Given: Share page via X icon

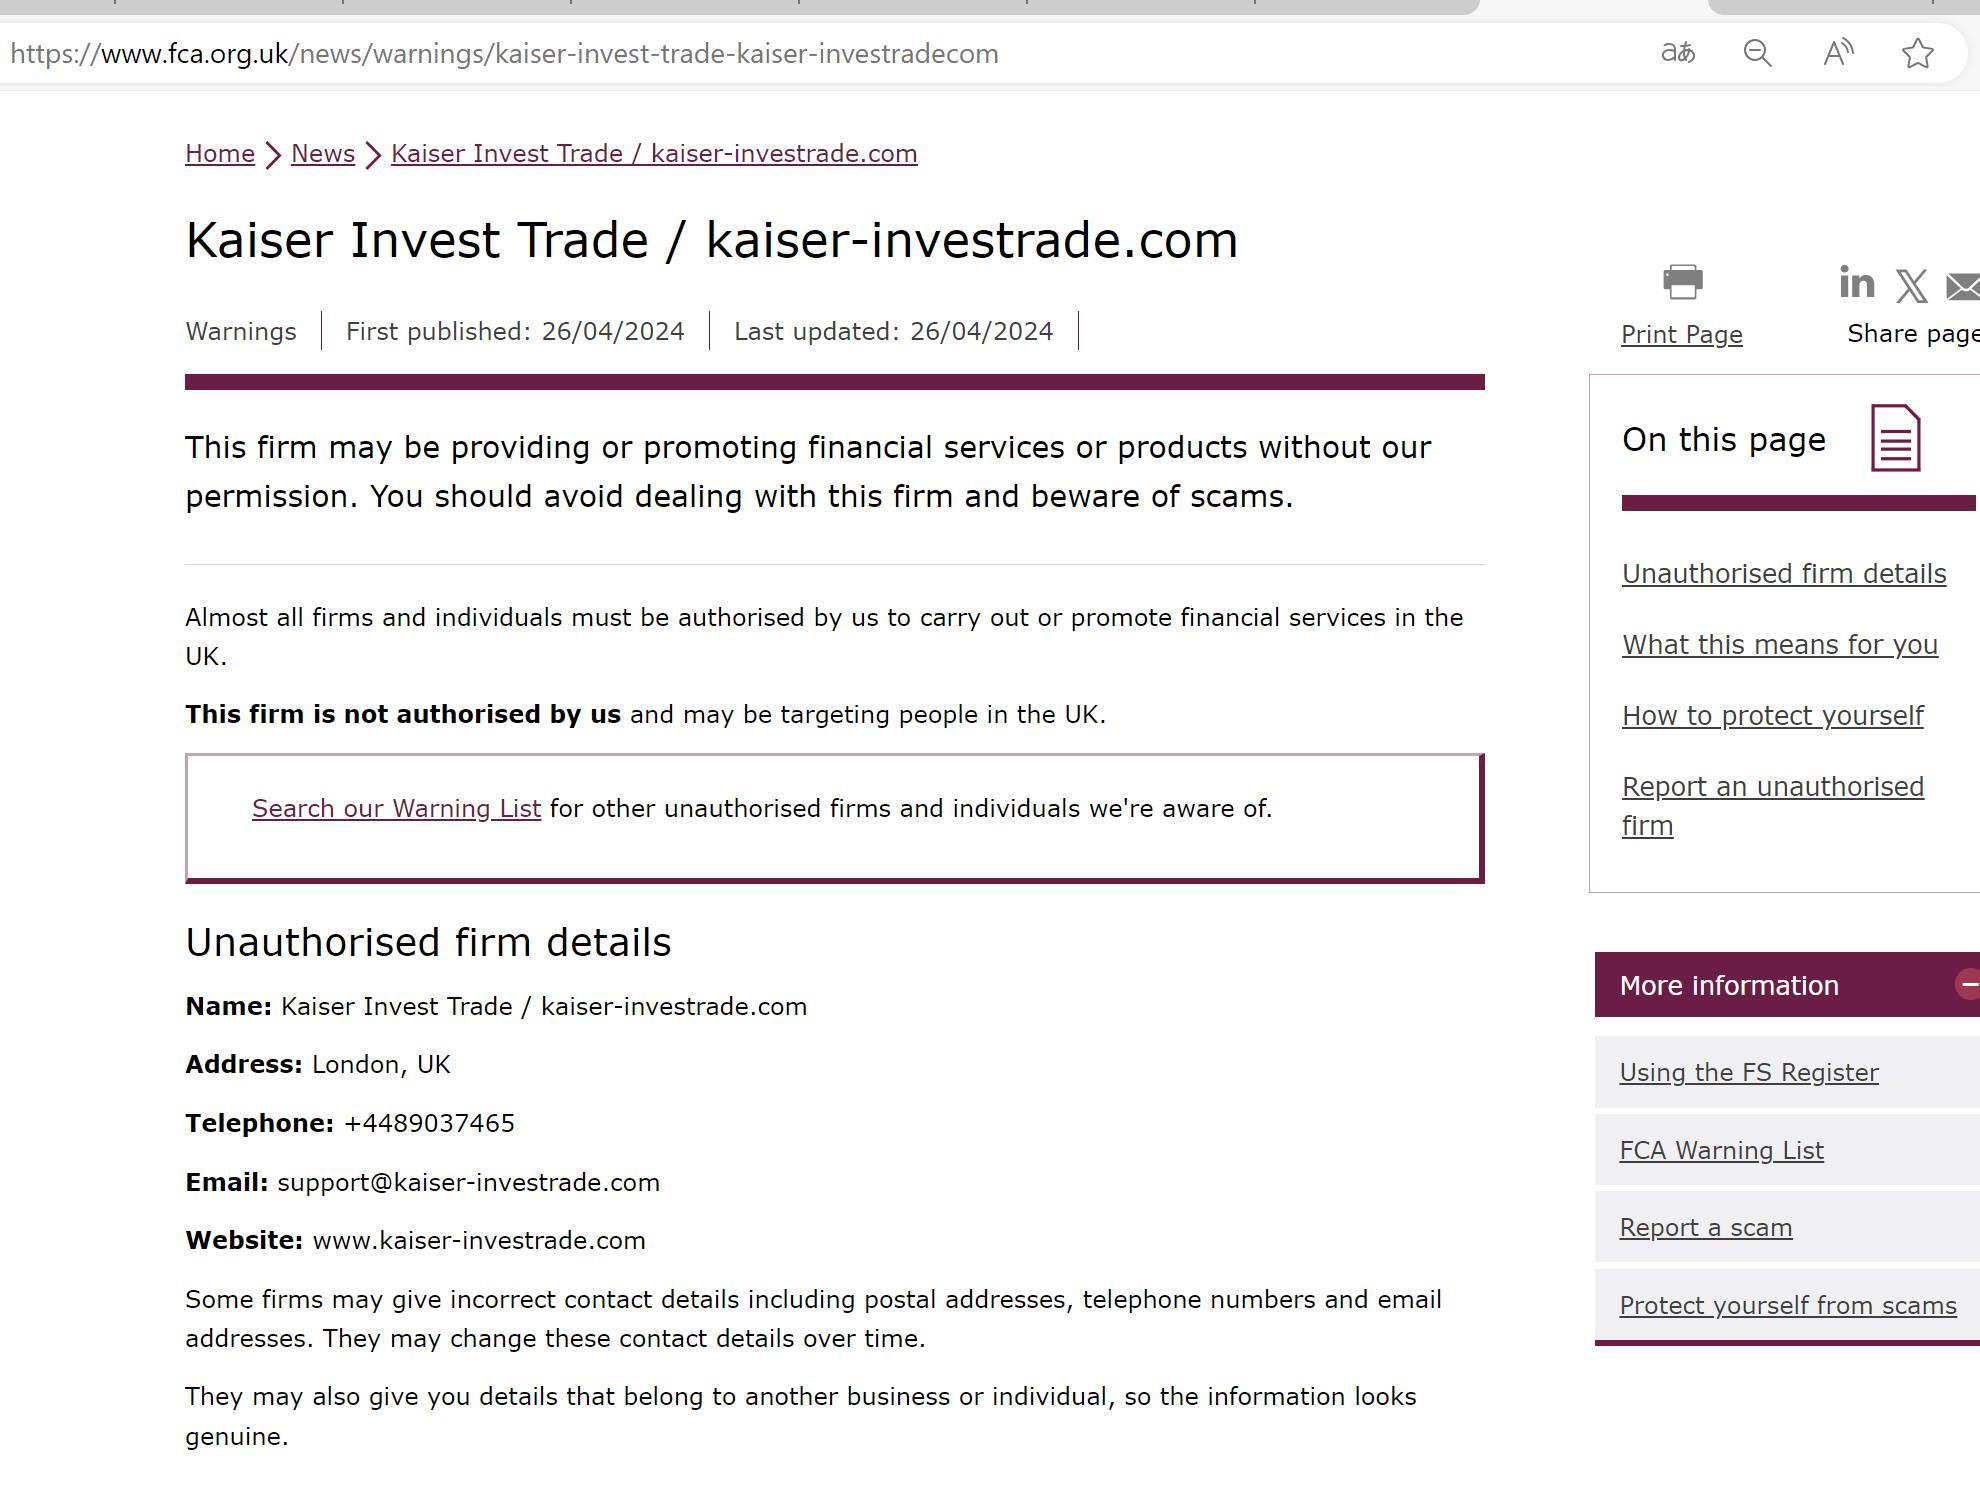Looking at the screenshot, I should [x=1911, y=286].
